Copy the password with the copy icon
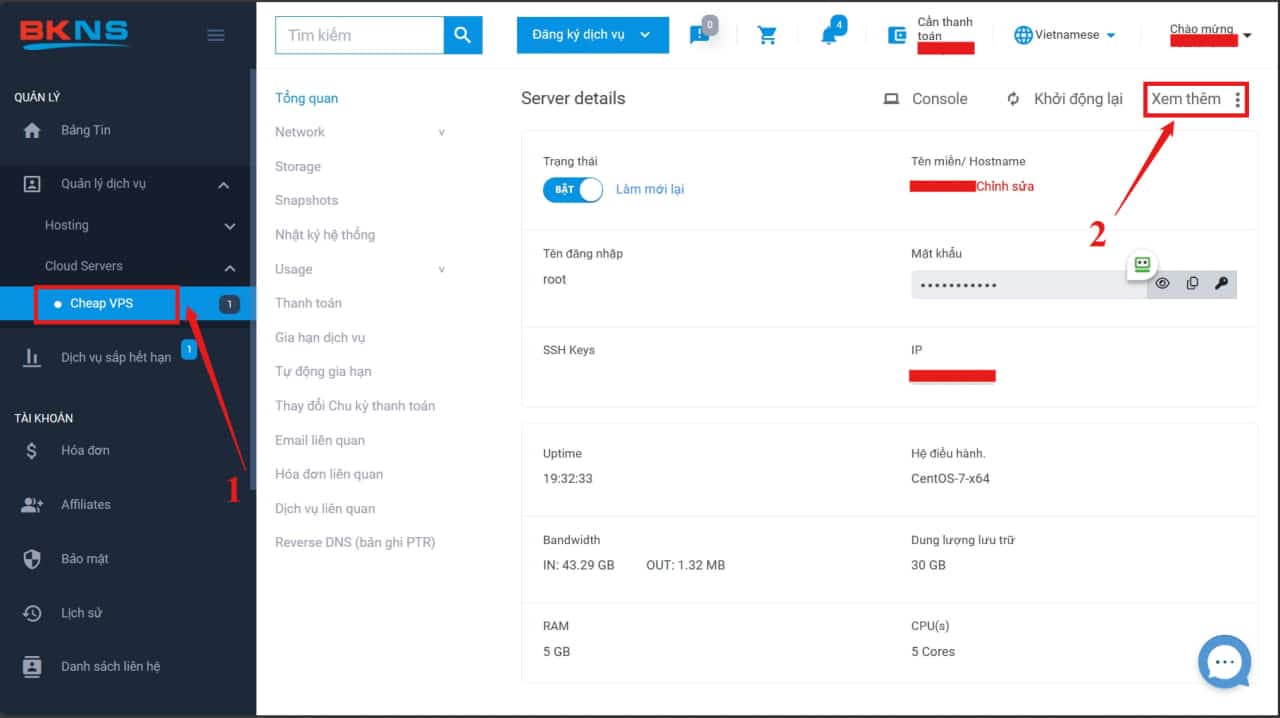 click(1192, 284)
